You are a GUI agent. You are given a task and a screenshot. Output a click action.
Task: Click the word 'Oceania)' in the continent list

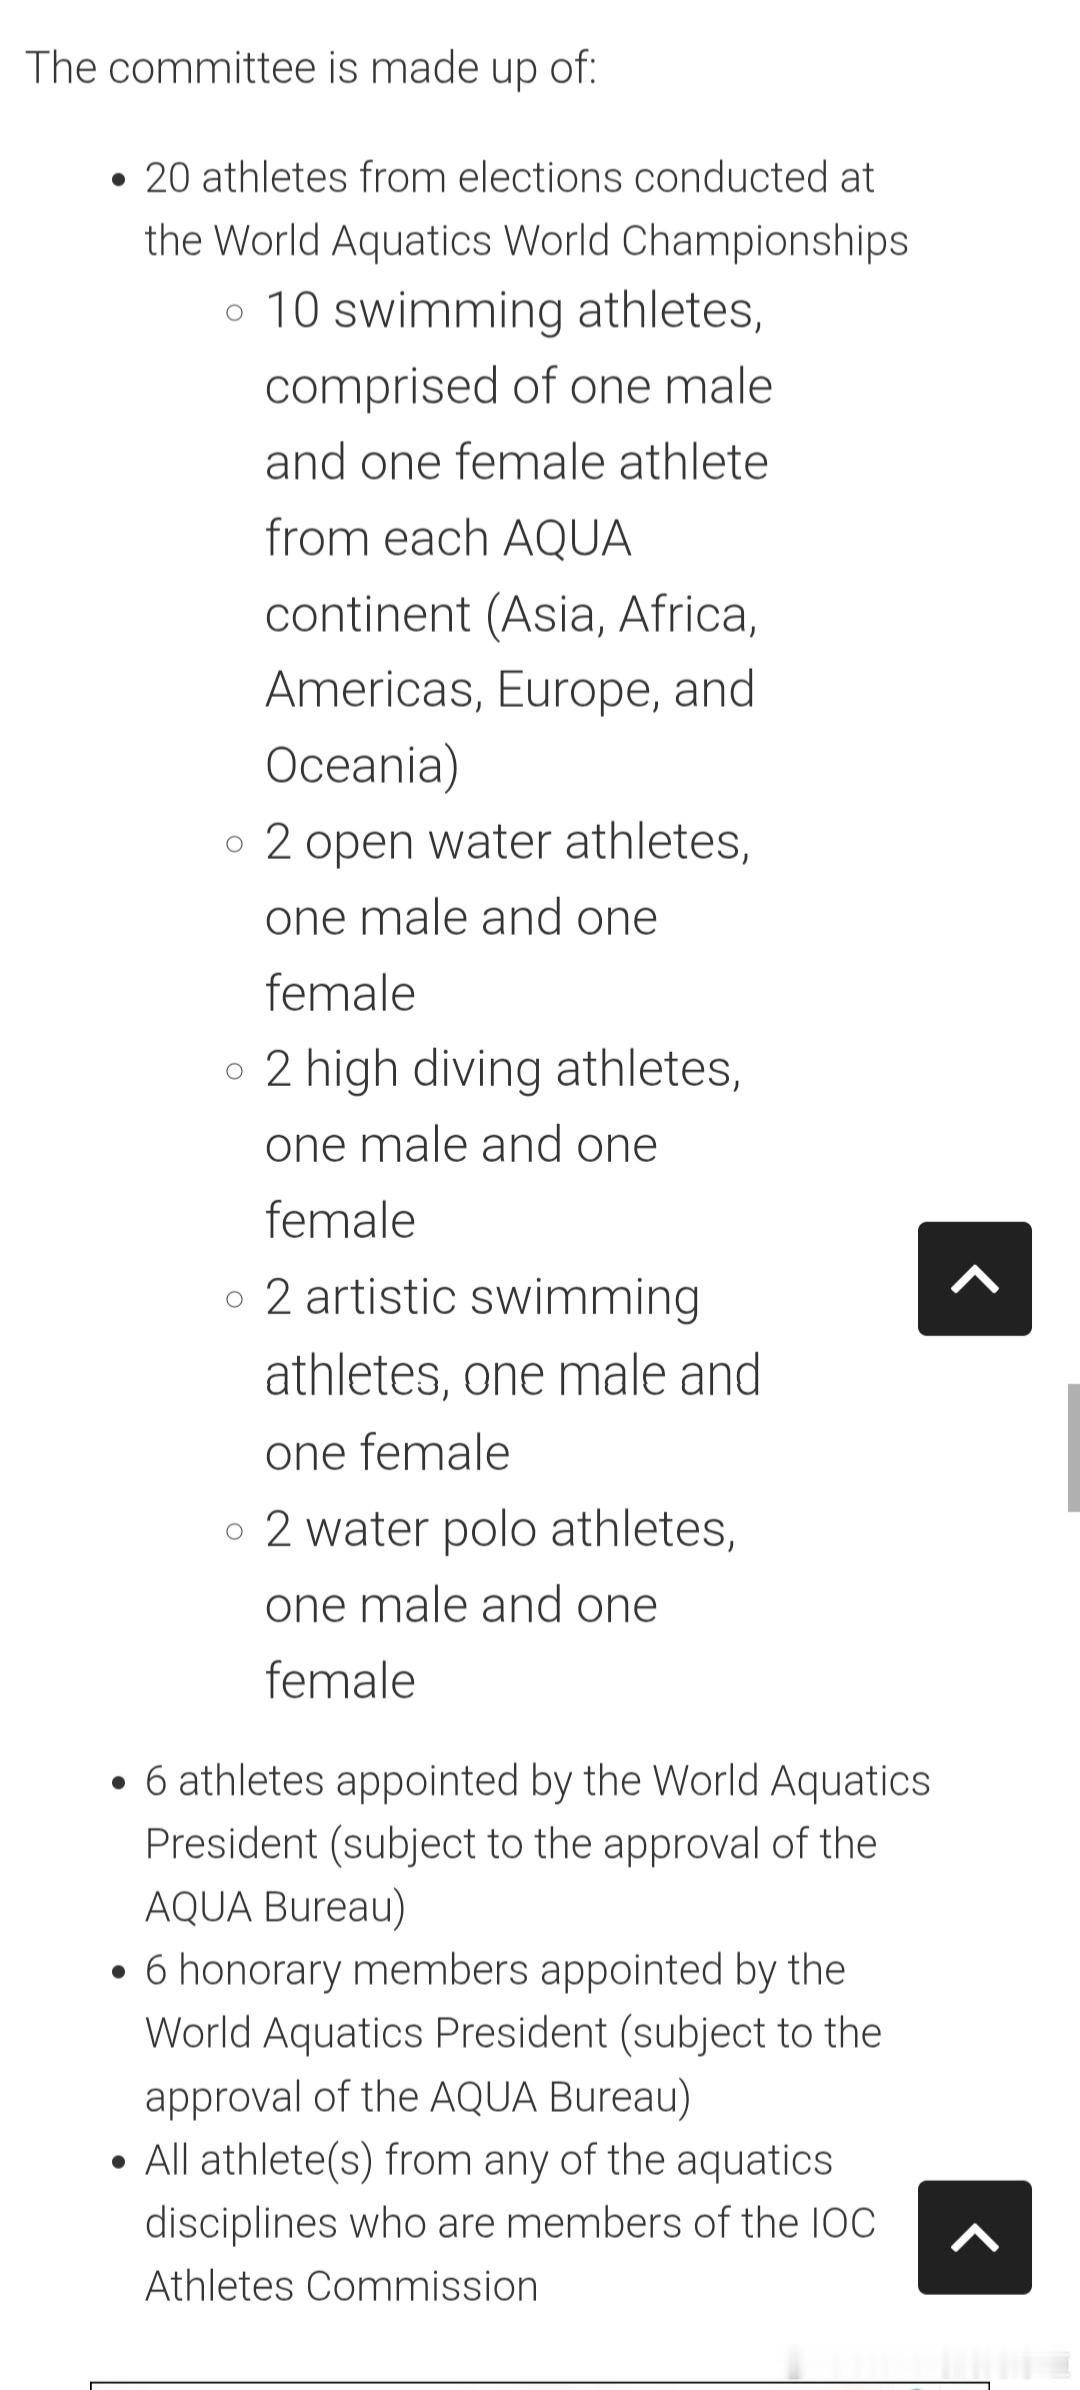tap(362, 765)
